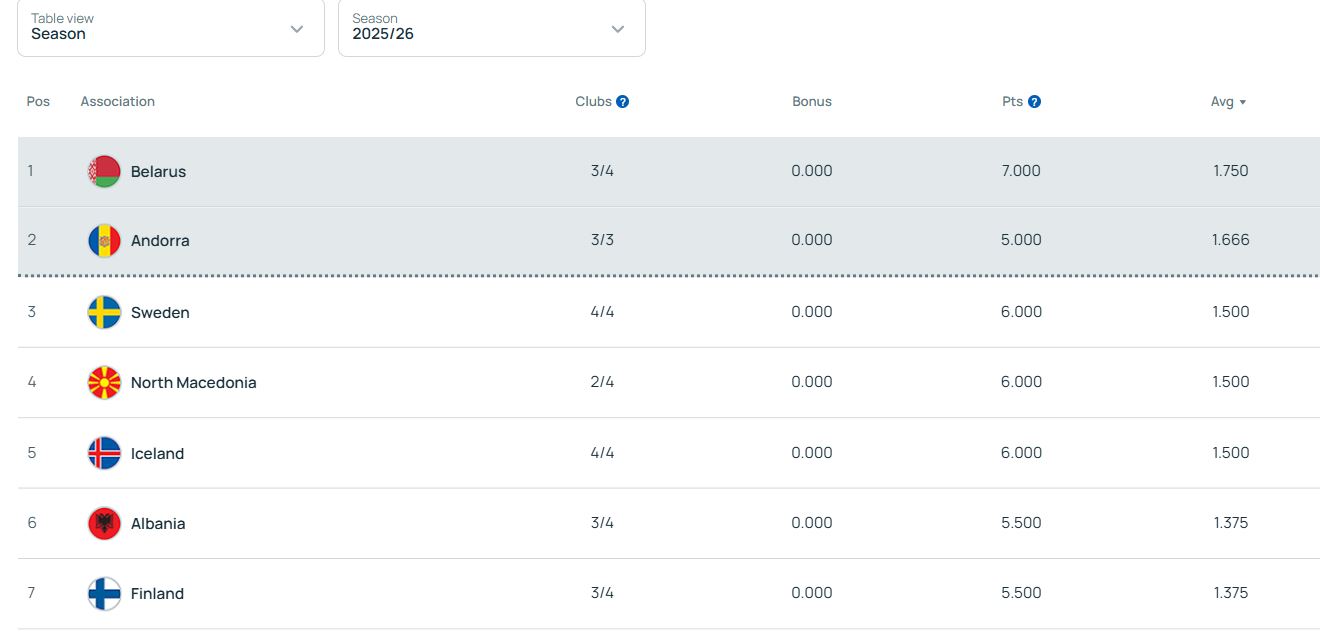Viewport: 1320px width, 636px height.
Task: Select the Sweden association name
Action: (160, 313)
